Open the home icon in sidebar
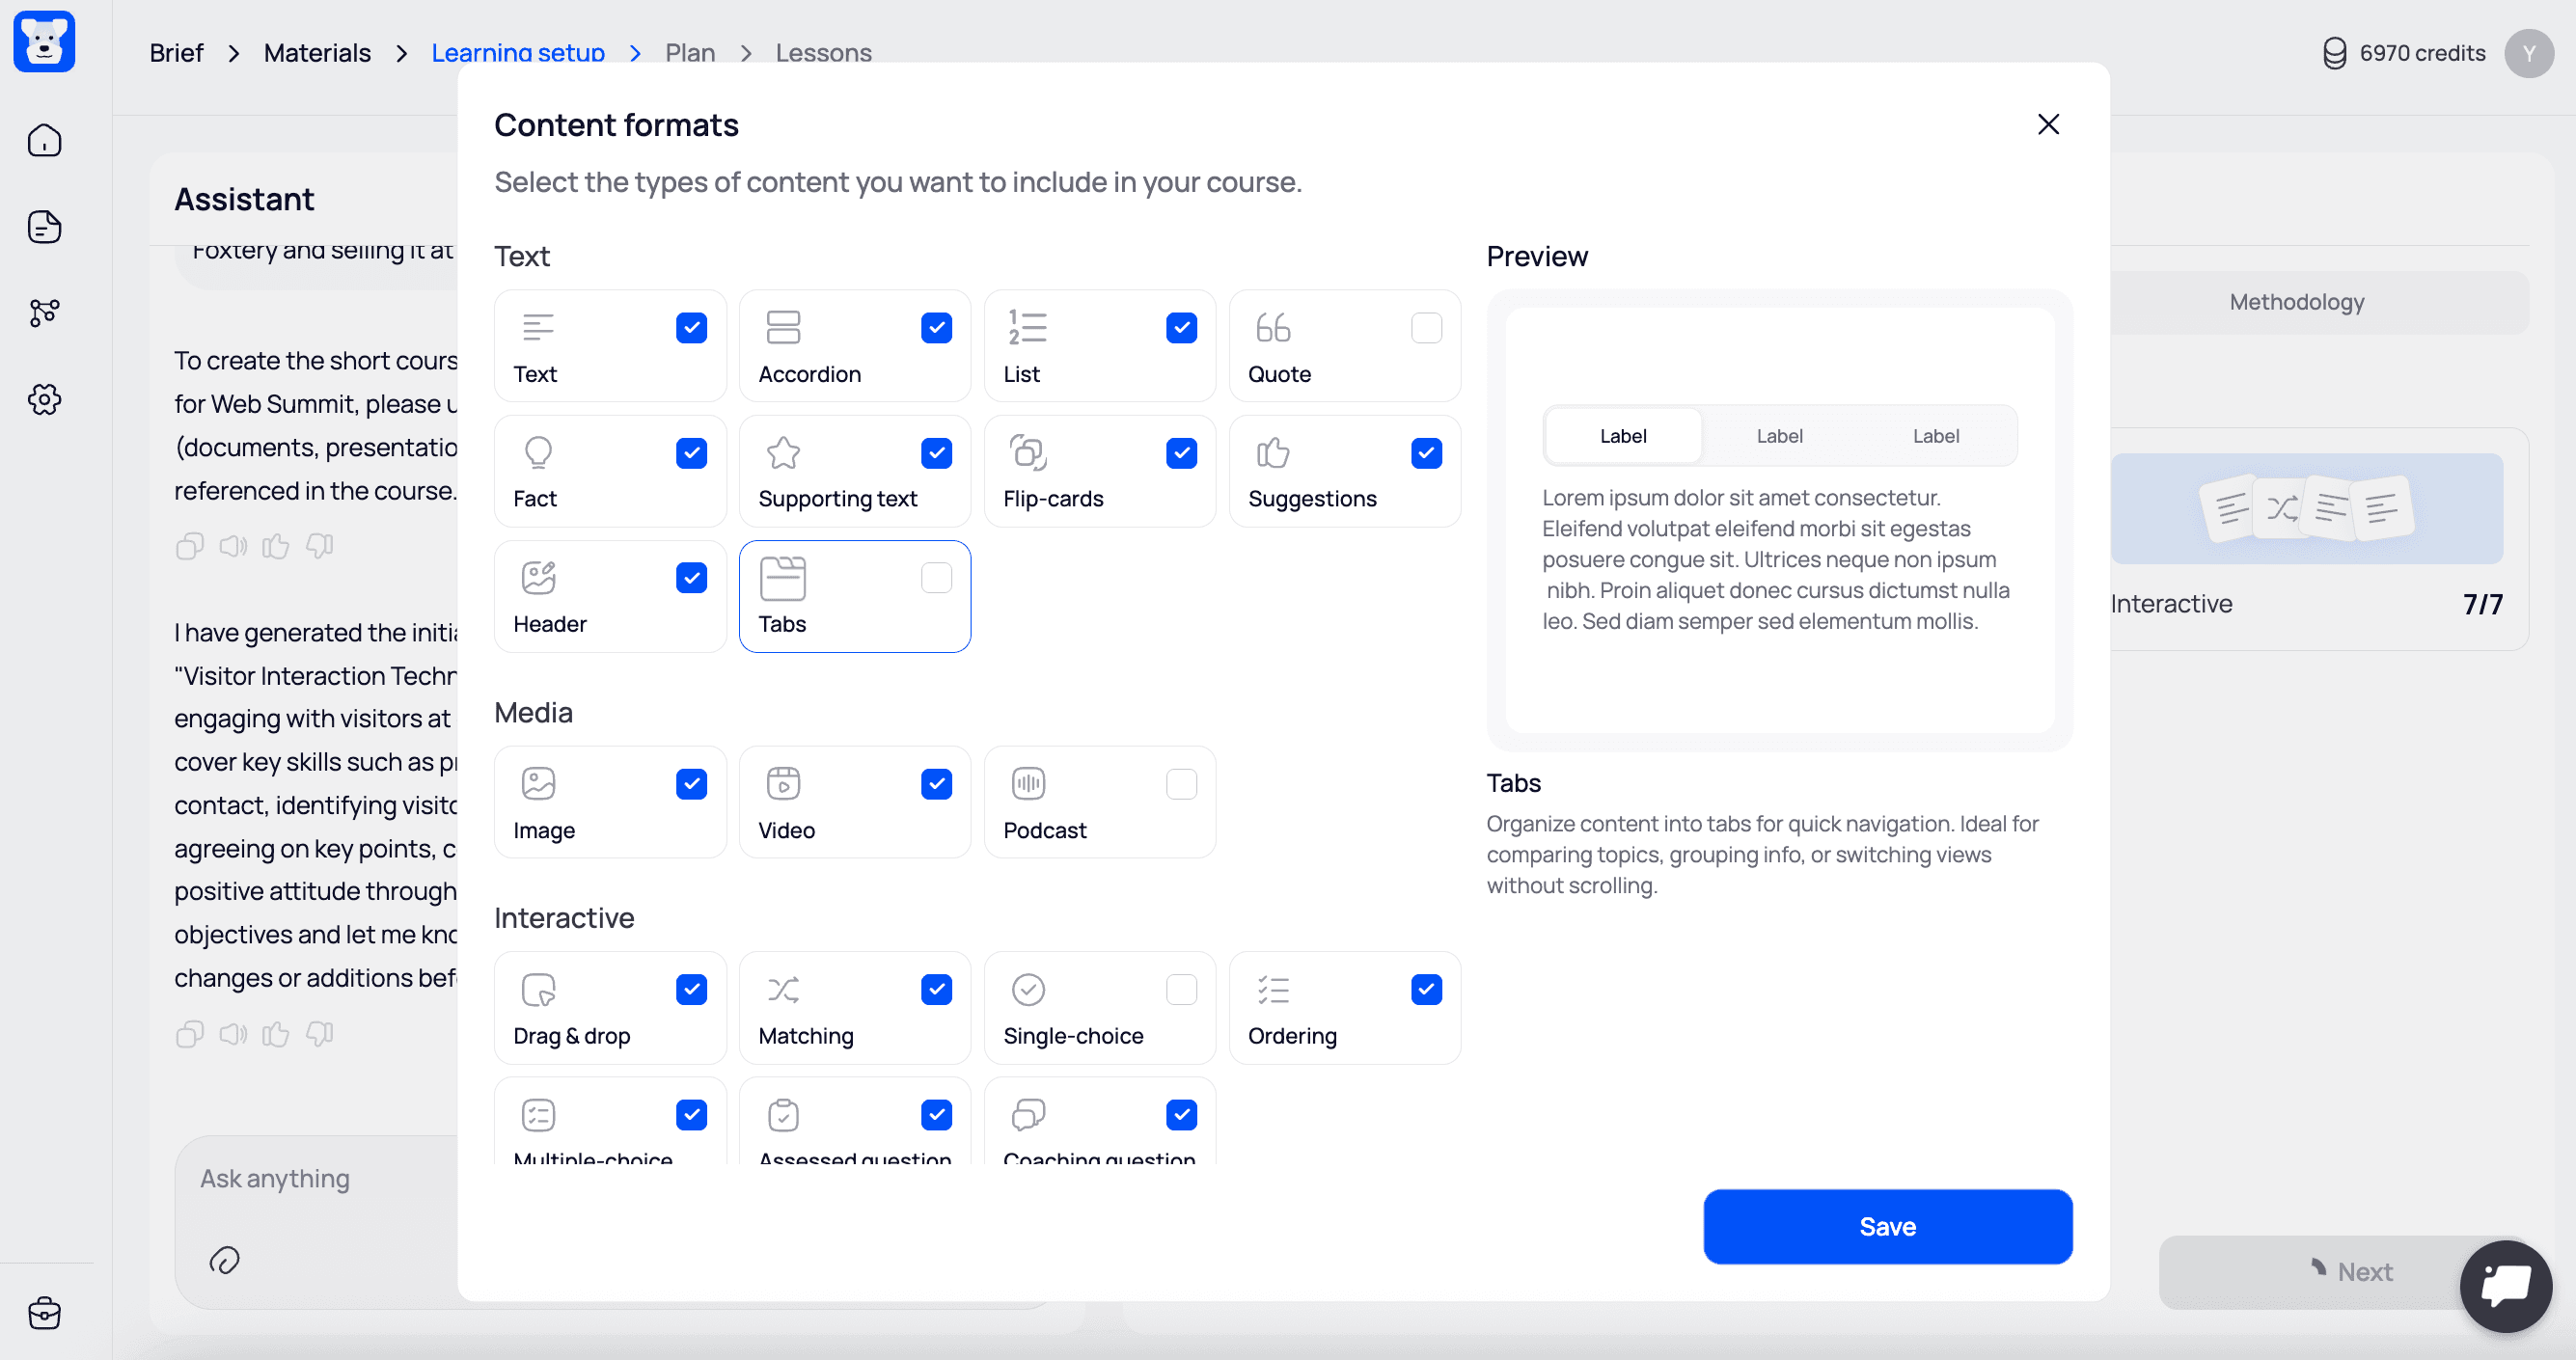This screenshot has height=1360, width=2576. coord(45,140)
